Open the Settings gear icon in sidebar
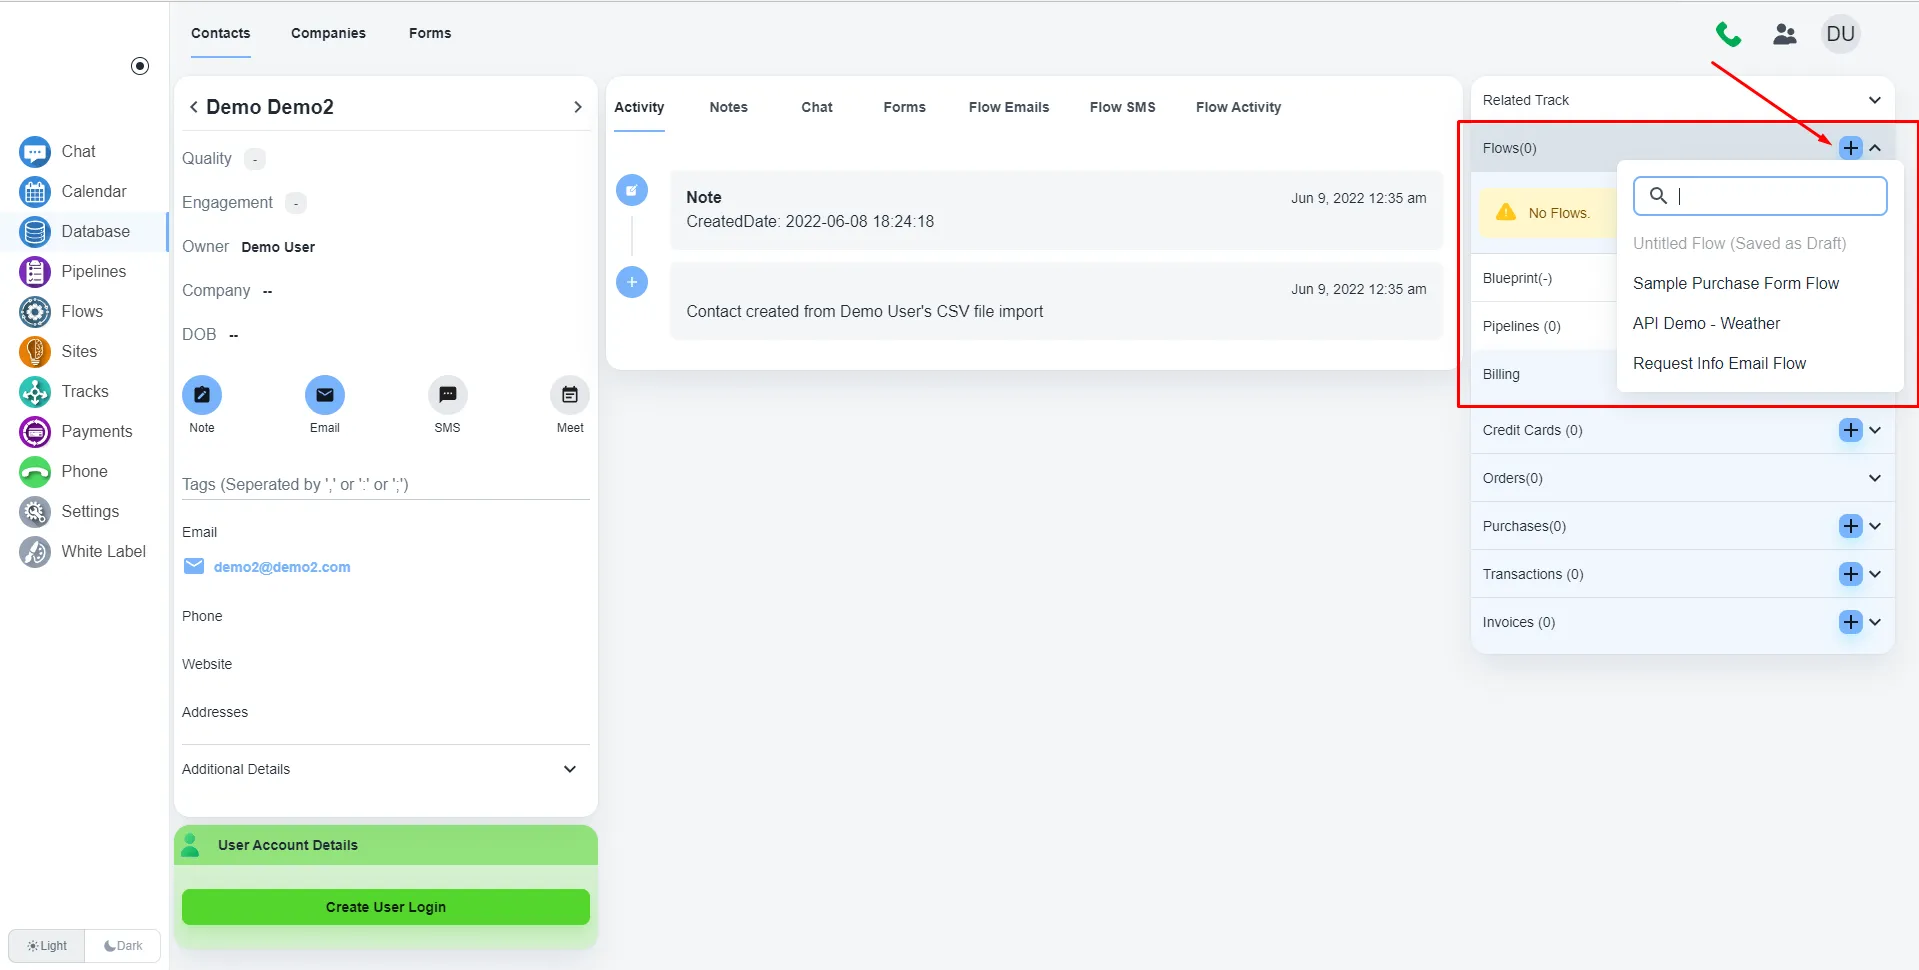 (x=35, y=512)
